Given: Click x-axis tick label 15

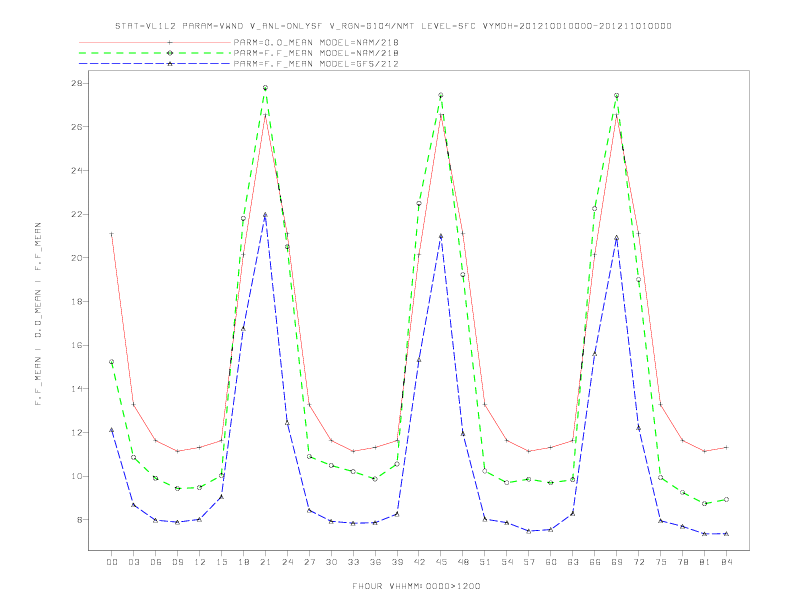Looking at the screenshot, I should [x=221, y=562].
